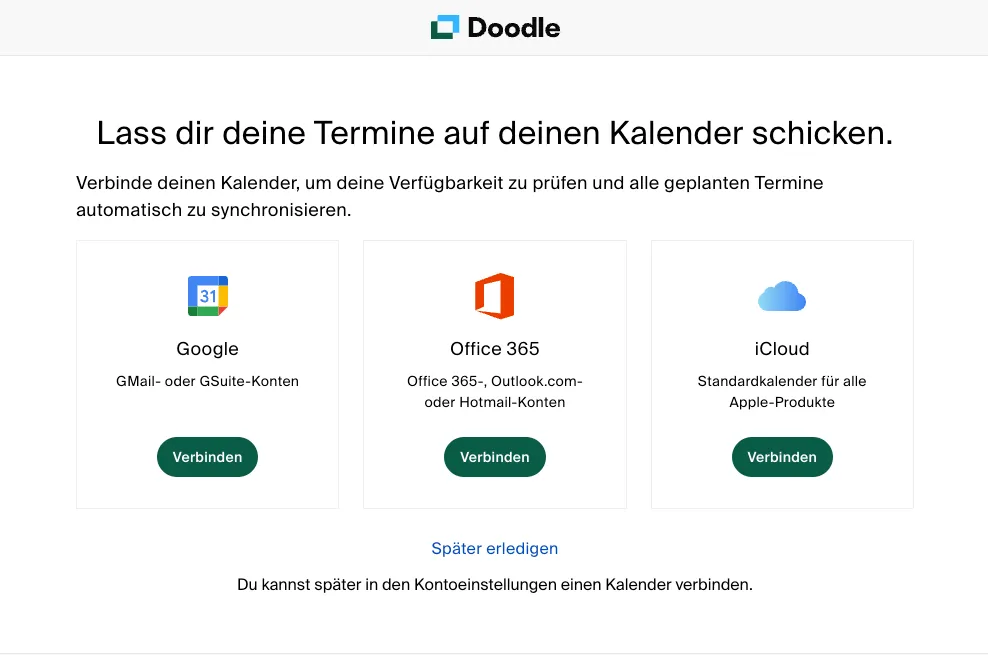
Task: Click the Standardkalender für Apple-Produkte description
Action: [782, 392]
